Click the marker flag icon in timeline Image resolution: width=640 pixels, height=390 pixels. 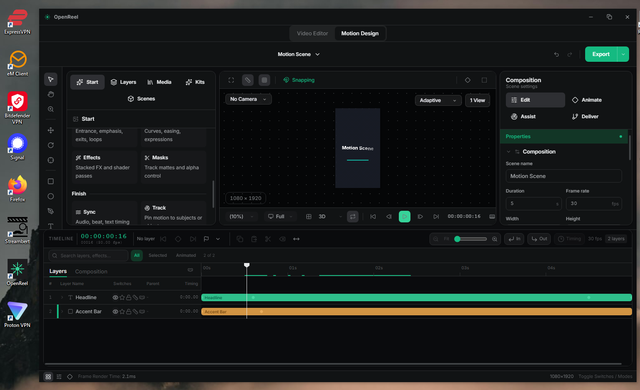point(207,239)
